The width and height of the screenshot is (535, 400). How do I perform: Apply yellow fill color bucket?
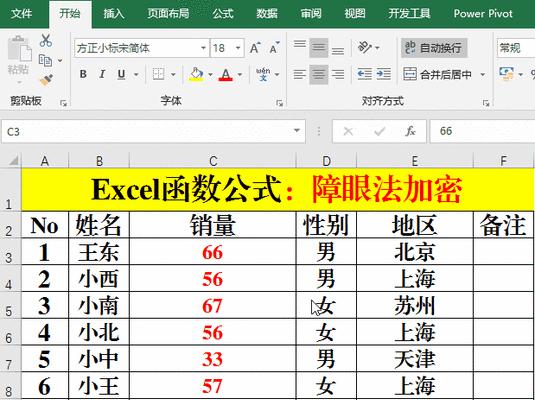(x=197, y=74)
